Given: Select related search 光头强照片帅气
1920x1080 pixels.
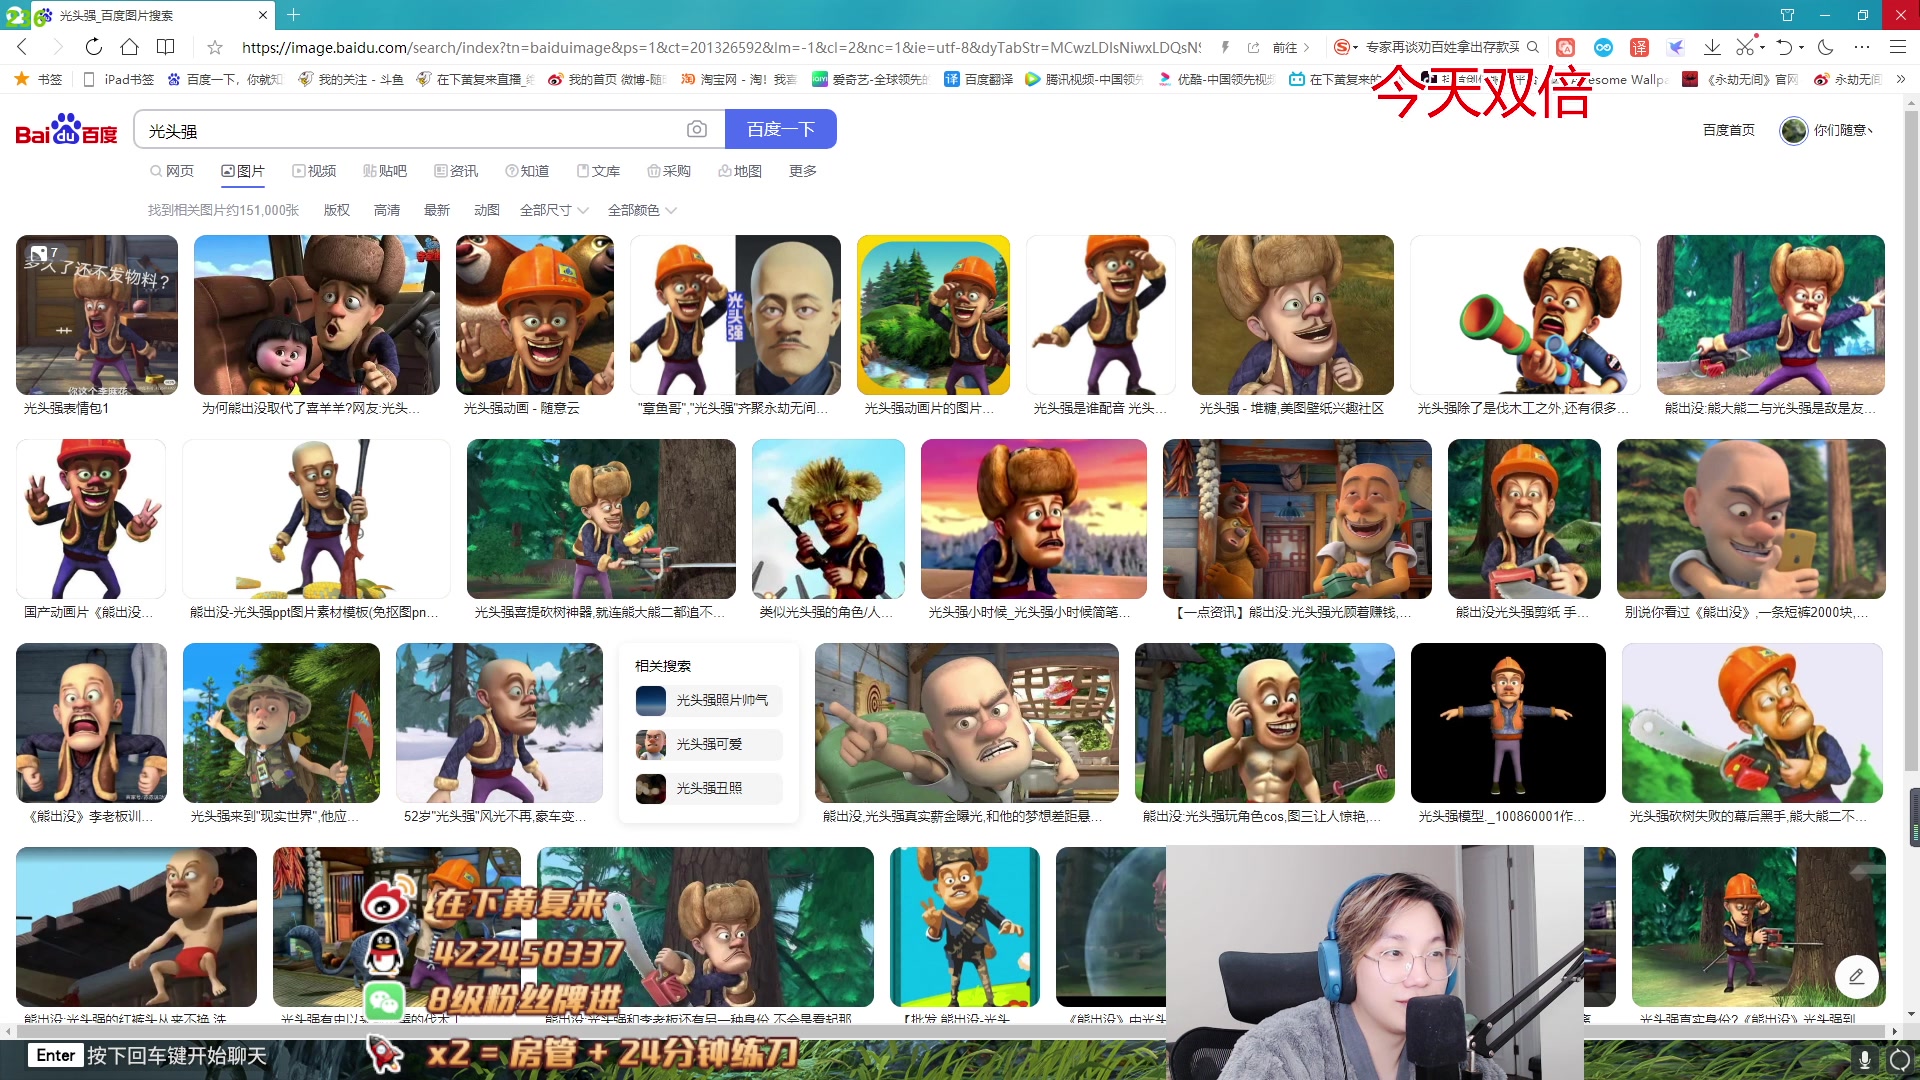Looking at the screenshot, I should (x=708, y=700).
